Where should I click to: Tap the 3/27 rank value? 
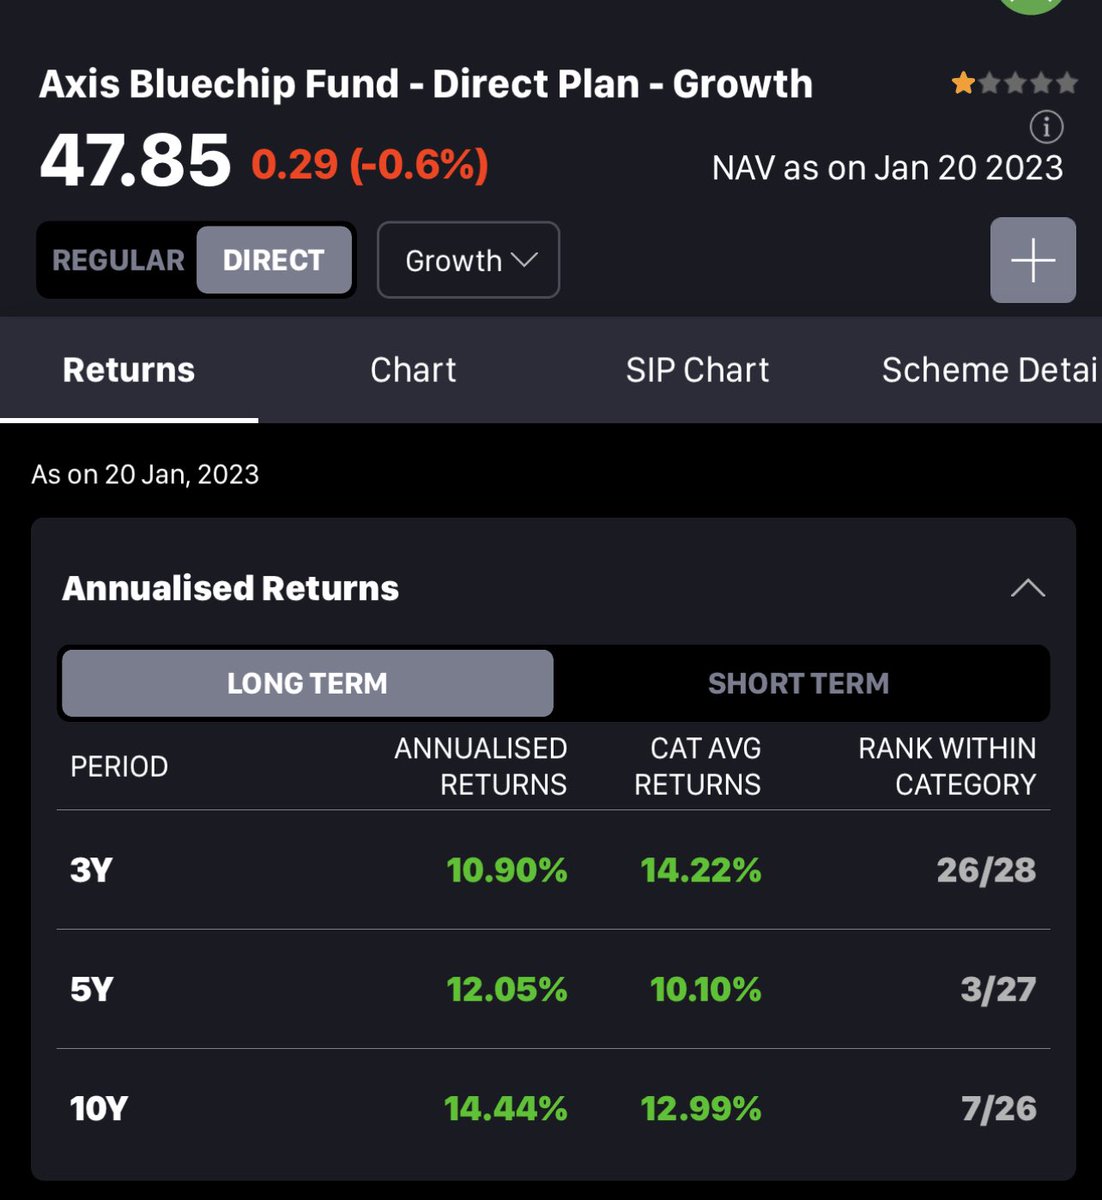point(998,989)
